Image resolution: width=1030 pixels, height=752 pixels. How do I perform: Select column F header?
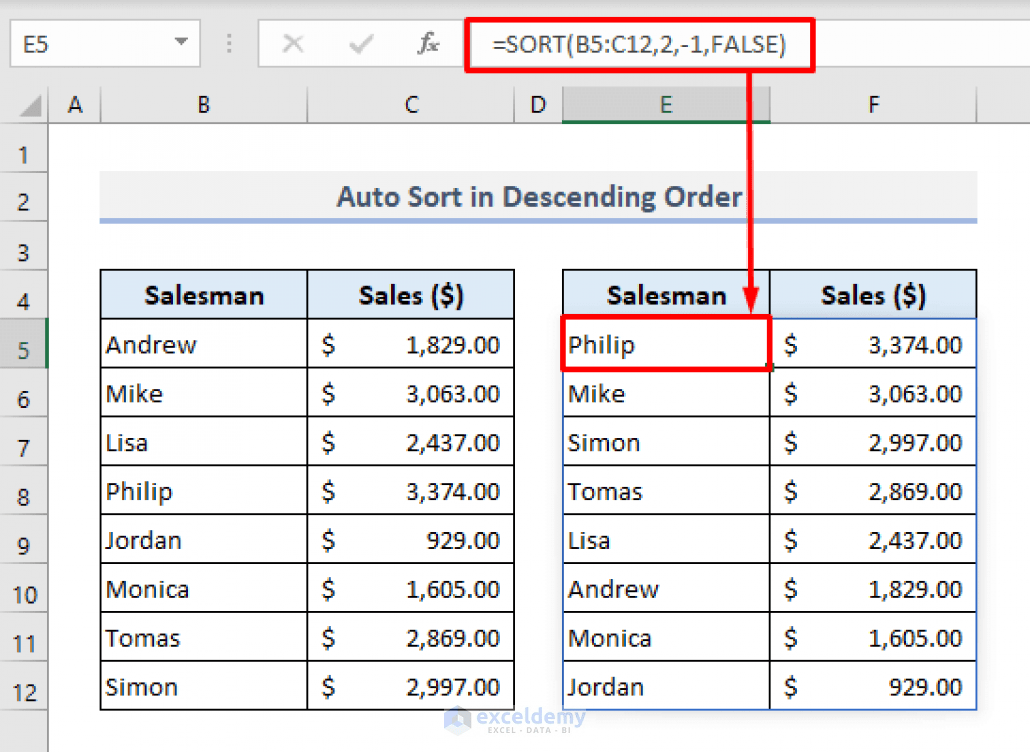tap(873, 104)
